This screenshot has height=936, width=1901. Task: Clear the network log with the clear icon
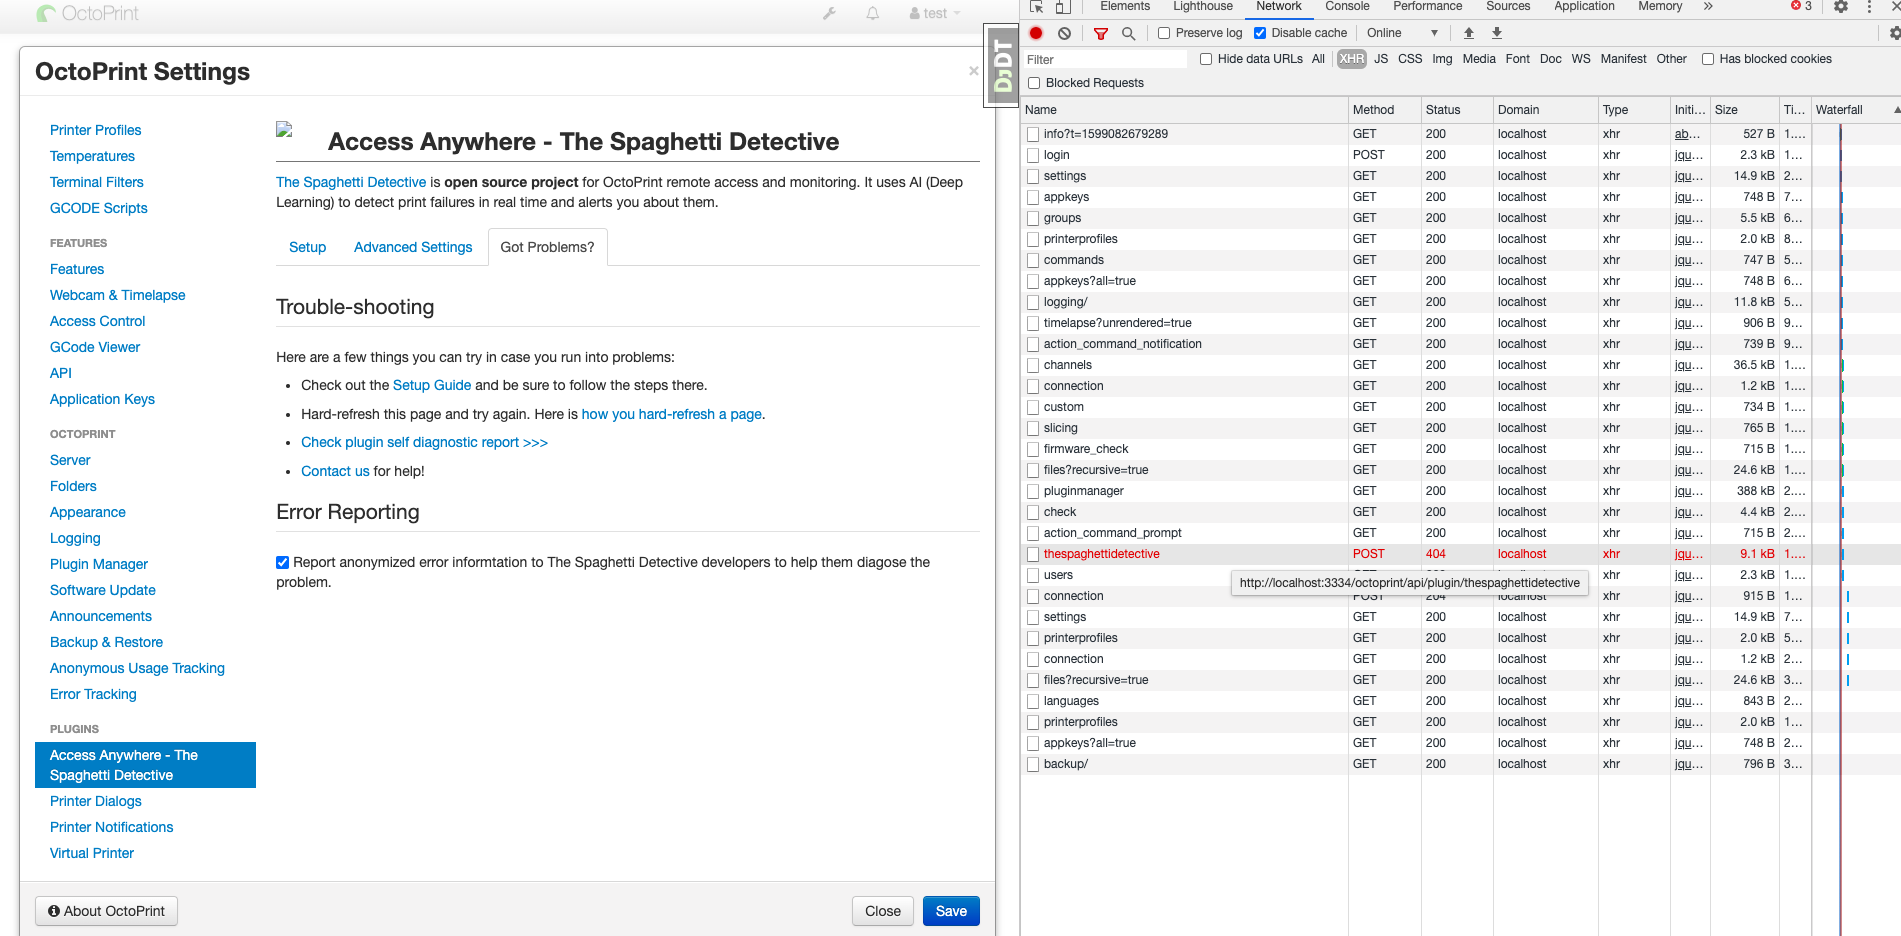1064,33
